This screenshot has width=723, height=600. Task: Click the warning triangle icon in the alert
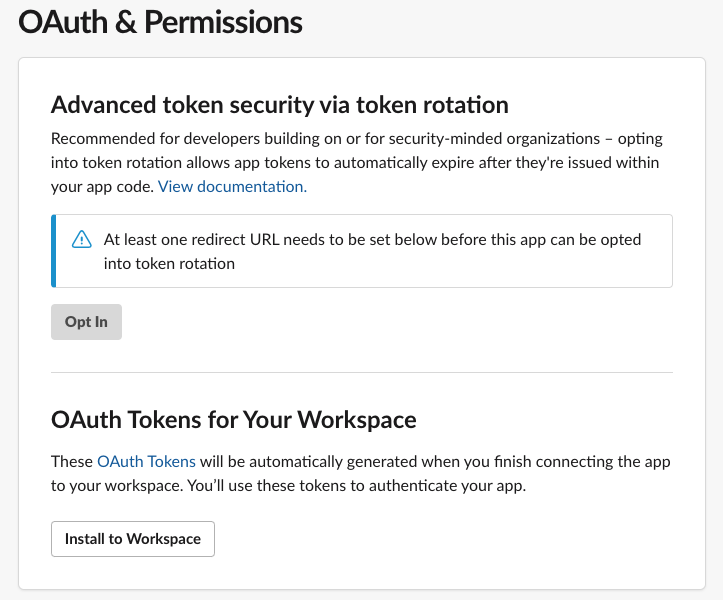point(82,239)
